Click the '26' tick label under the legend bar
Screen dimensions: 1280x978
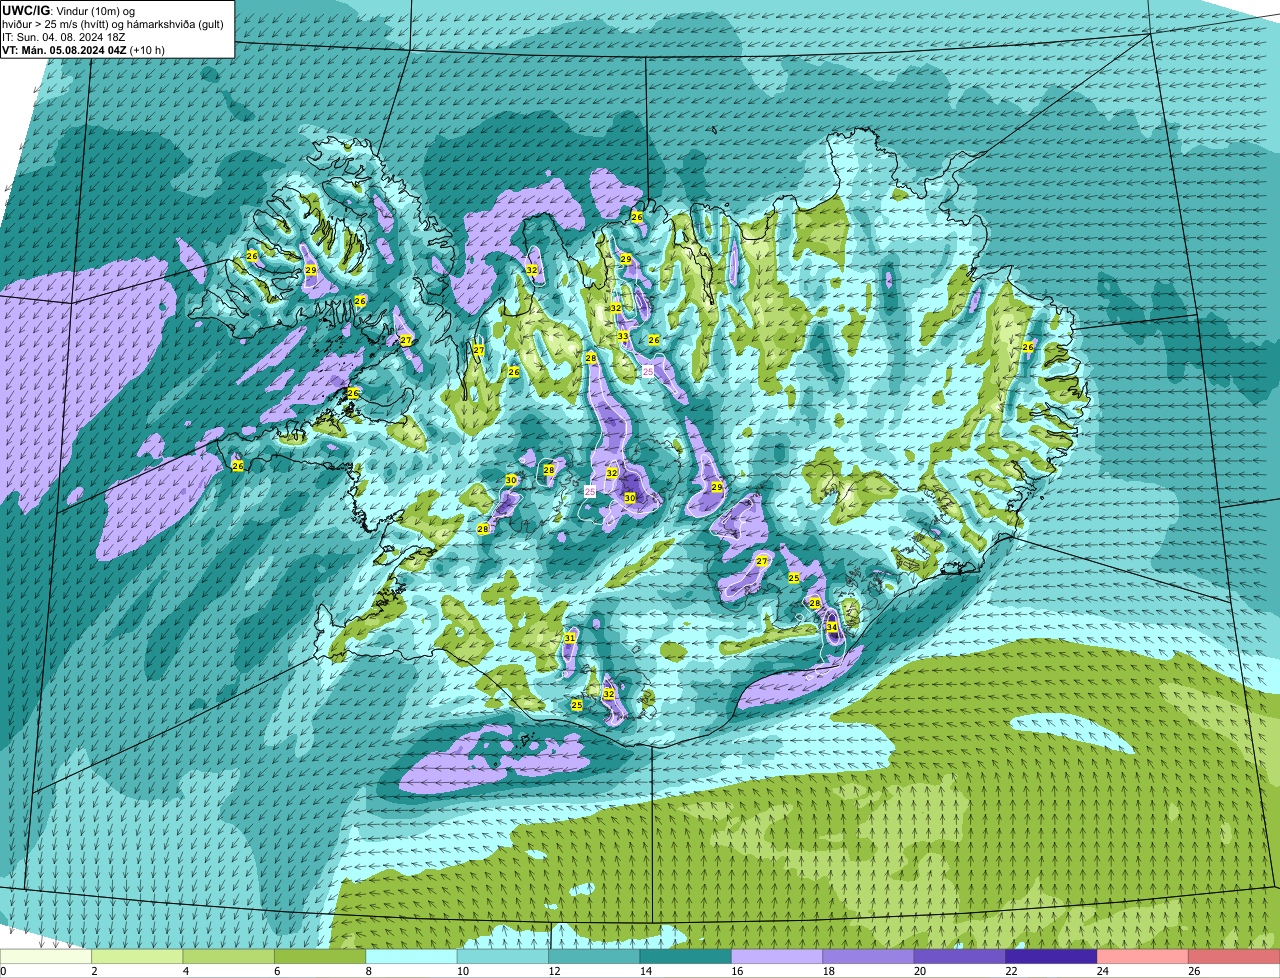pos(1194,971)
